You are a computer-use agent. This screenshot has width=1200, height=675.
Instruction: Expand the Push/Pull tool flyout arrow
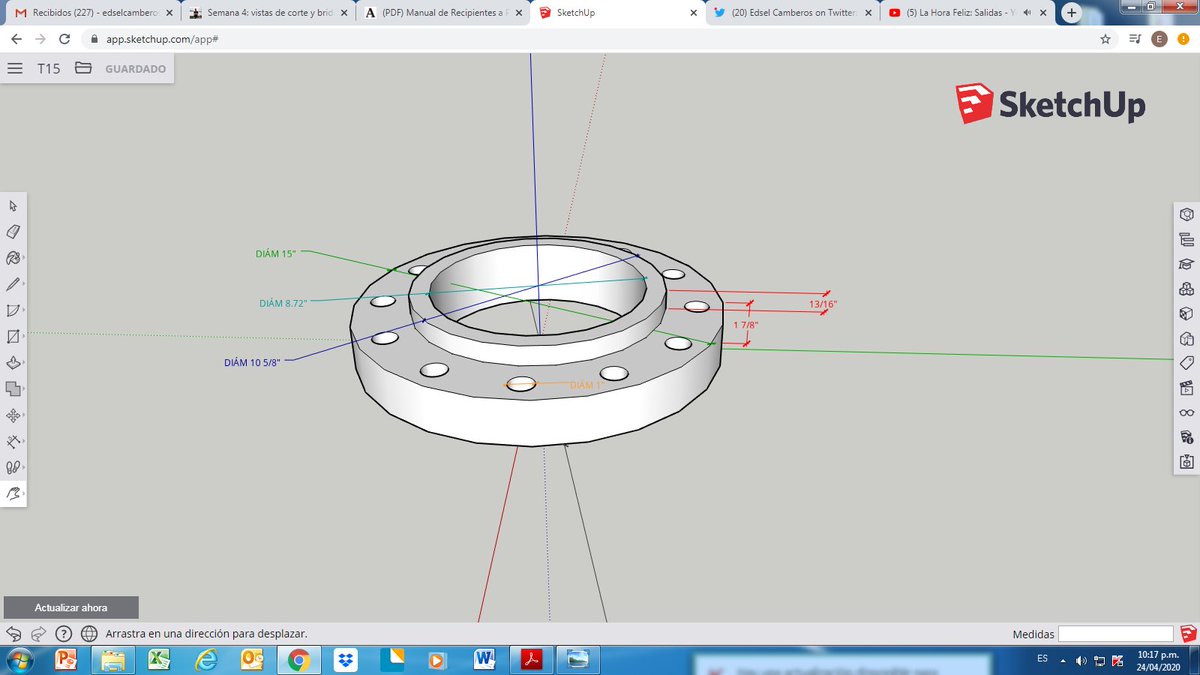(24, 363)
